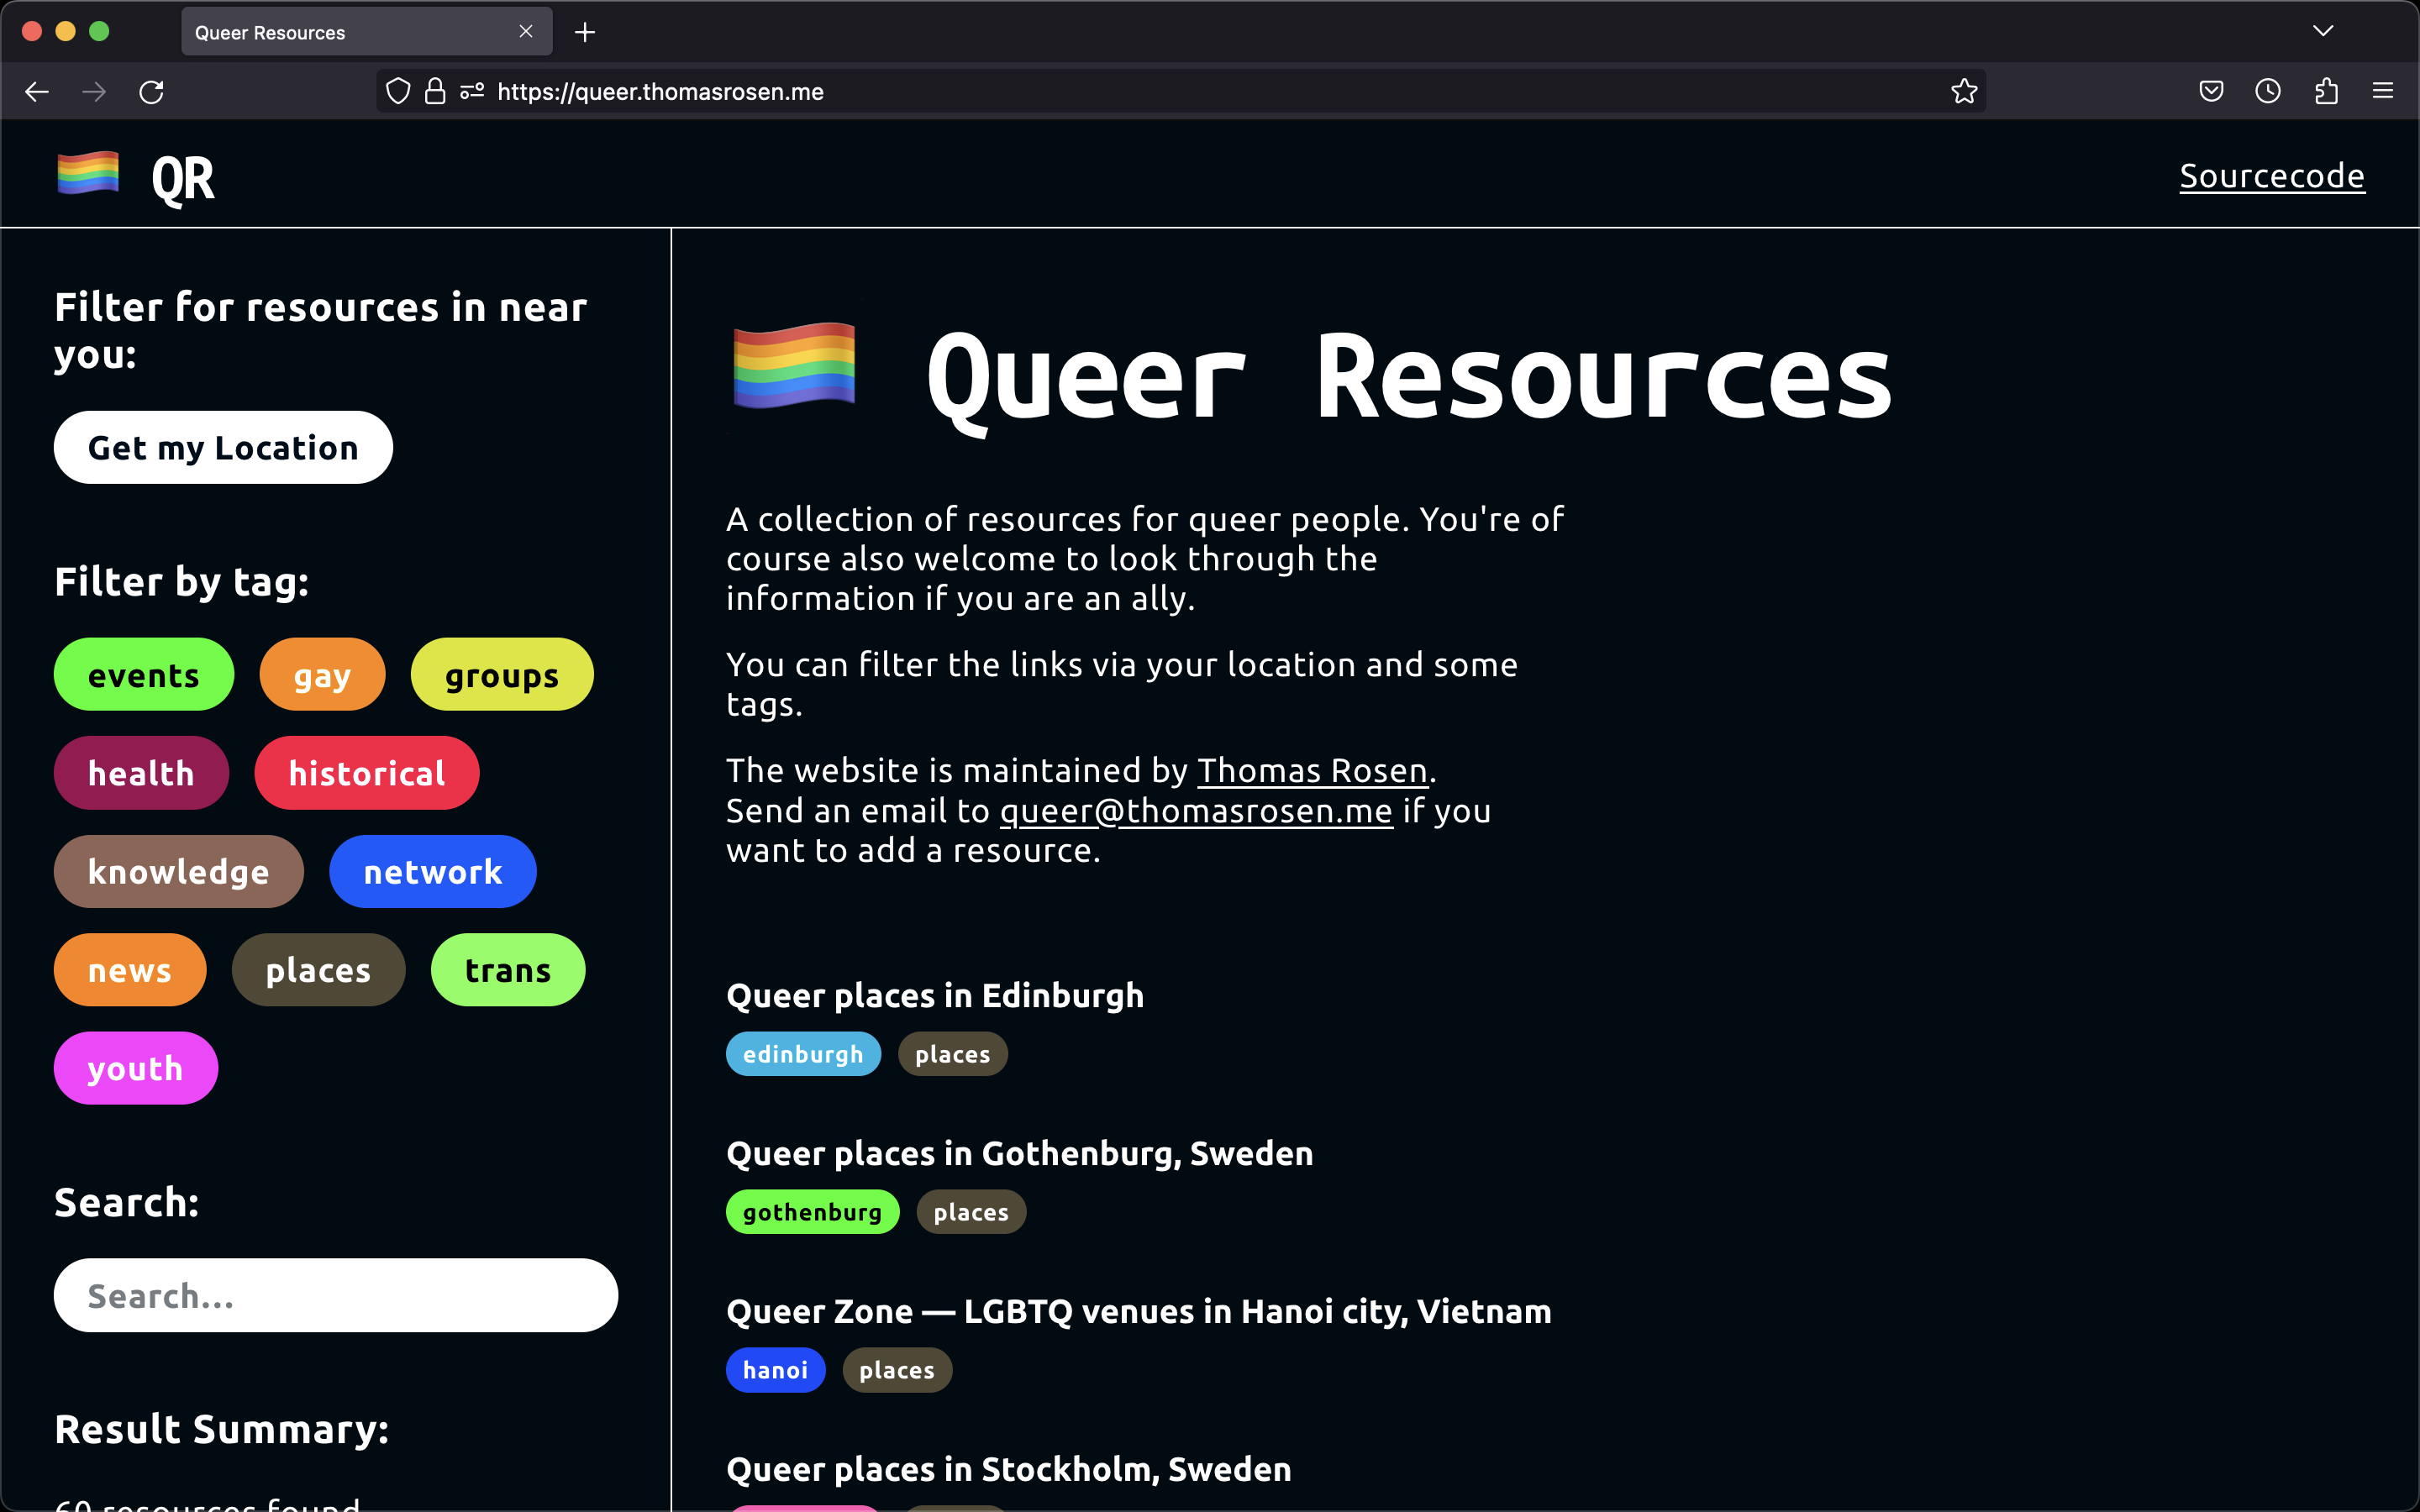
Task: Click the QR site title
Action: (183, 179)
